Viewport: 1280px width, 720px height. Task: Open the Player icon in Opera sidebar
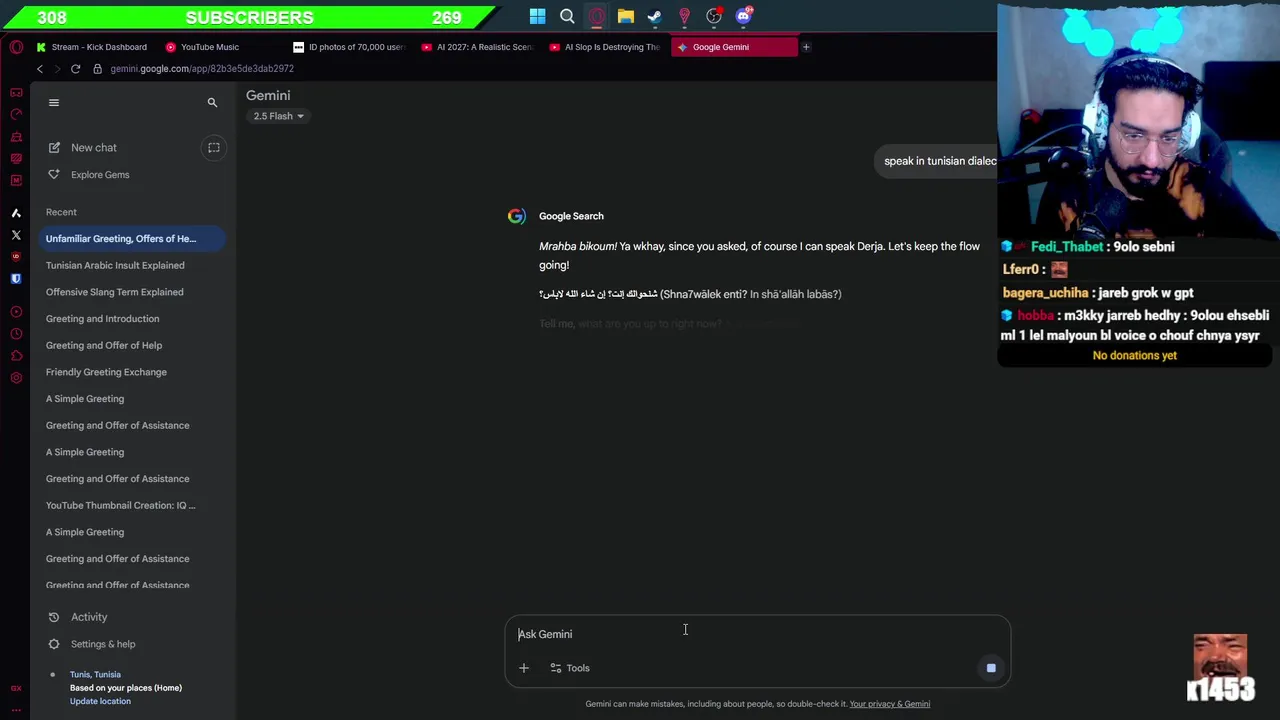16,312
